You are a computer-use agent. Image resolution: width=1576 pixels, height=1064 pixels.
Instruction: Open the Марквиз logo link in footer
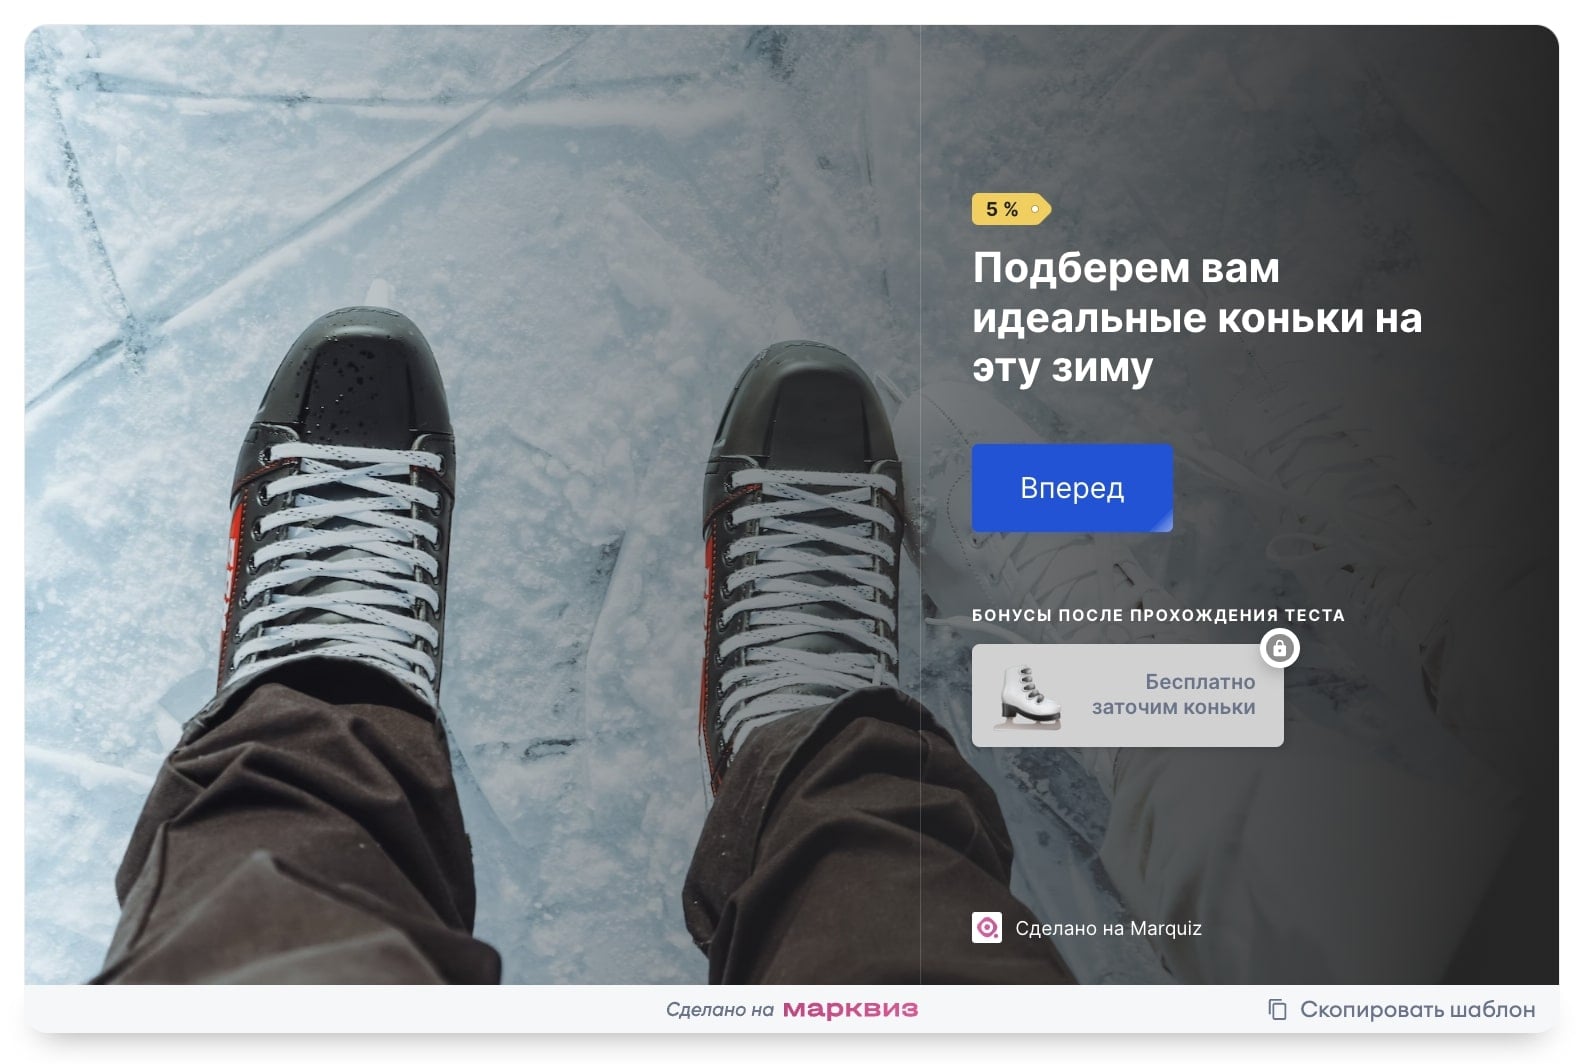850,1009
